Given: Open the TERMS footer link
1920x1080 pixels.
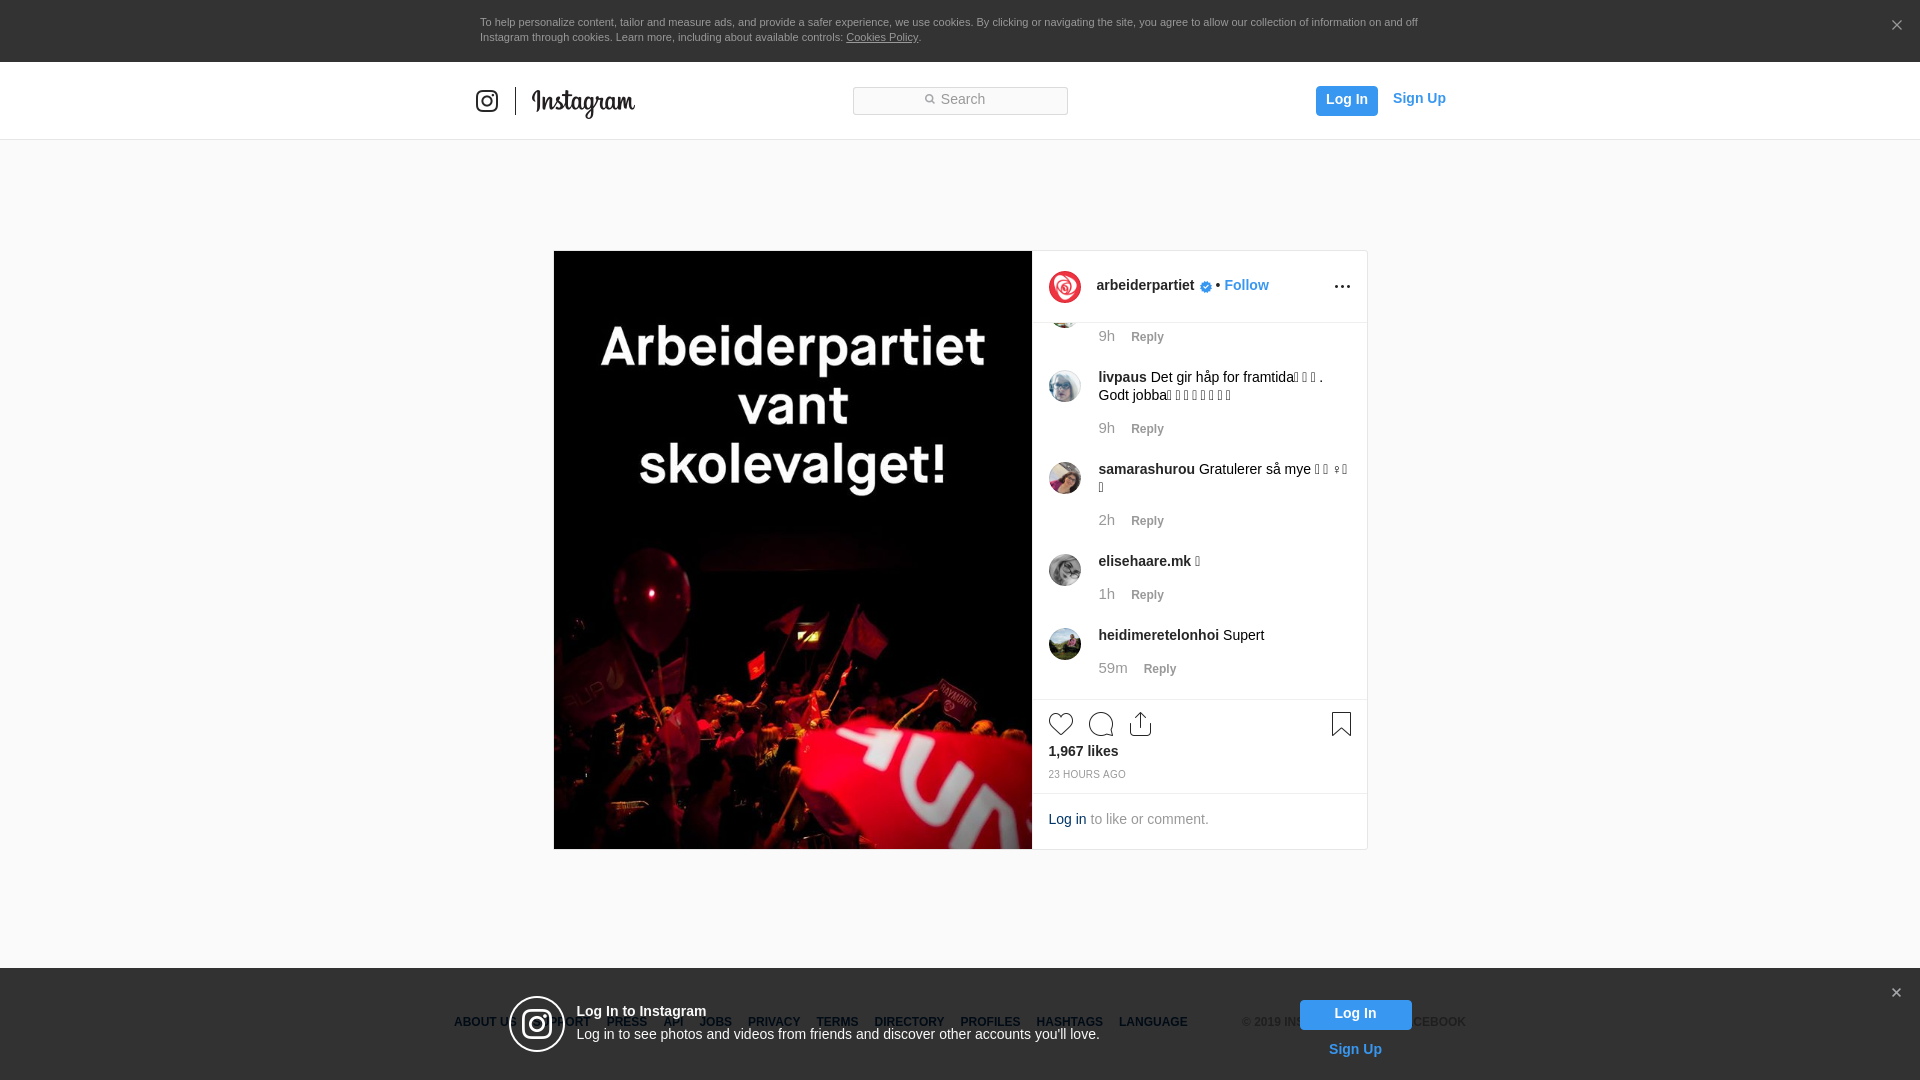Looking at the screenshot, I should coord(837,1022).
